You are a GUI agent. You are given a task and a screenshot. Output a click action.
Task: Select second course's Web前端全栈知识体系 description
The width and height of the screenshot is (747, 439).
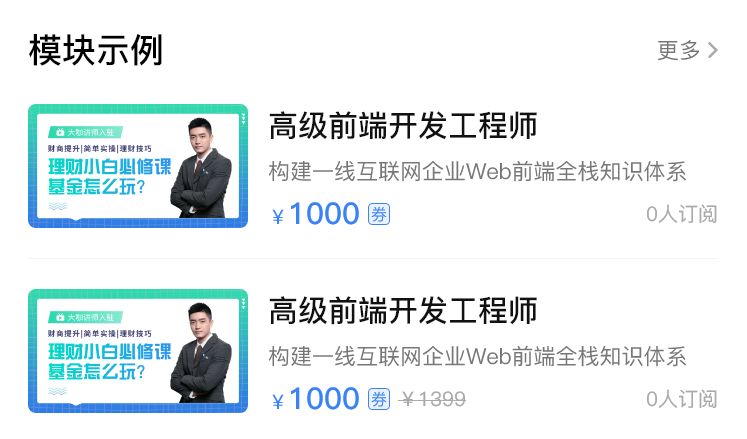pos(477,357)
